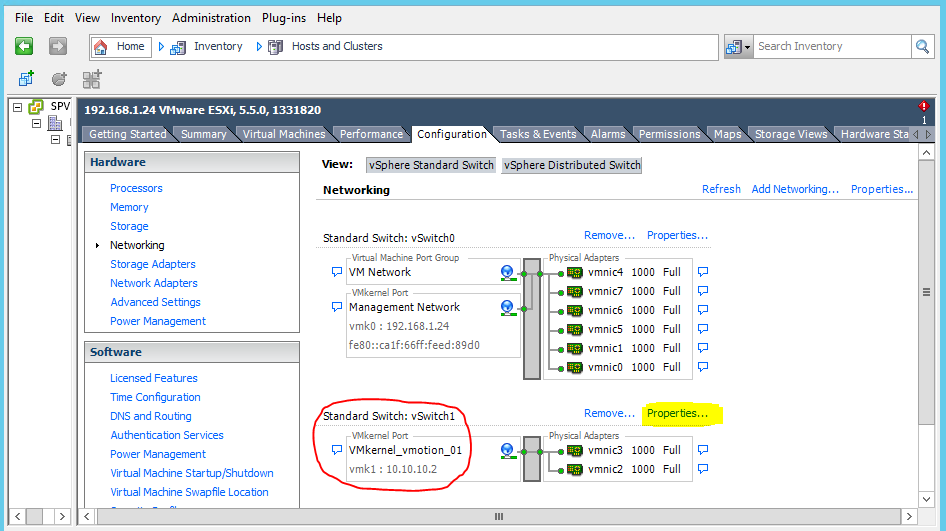Click the Home house icon
Viewport: 946px width, 531px height.
pyautogui.click(x=101, y=46)
